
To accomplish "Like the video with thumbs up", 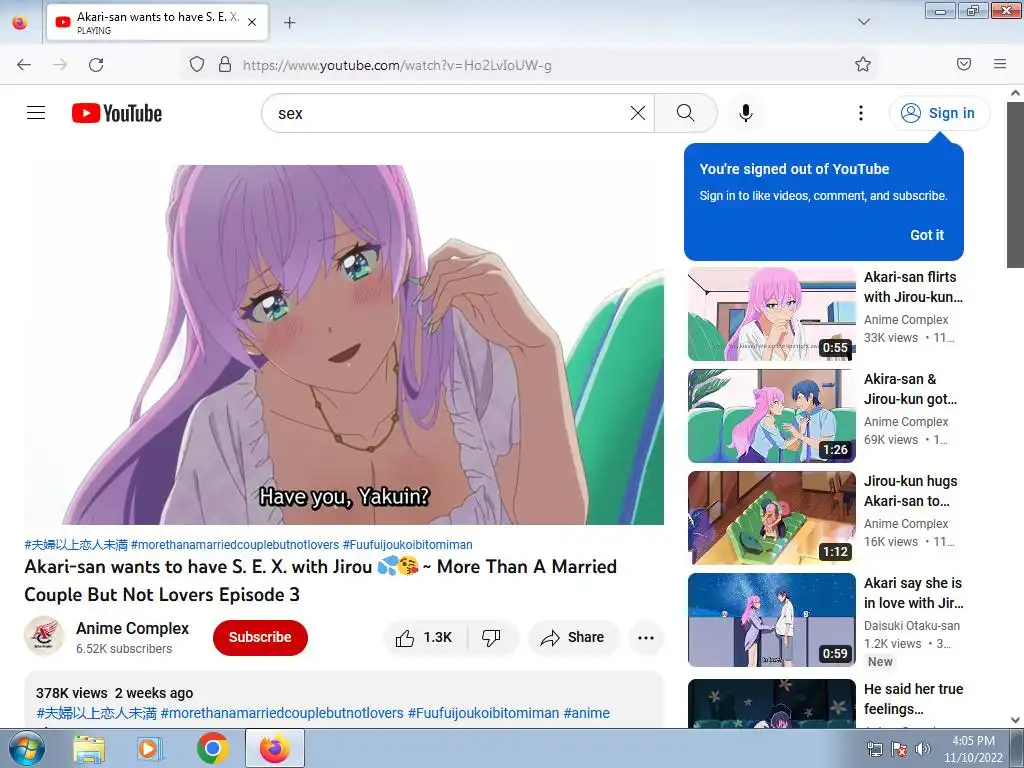I will [x=425, y=637].
